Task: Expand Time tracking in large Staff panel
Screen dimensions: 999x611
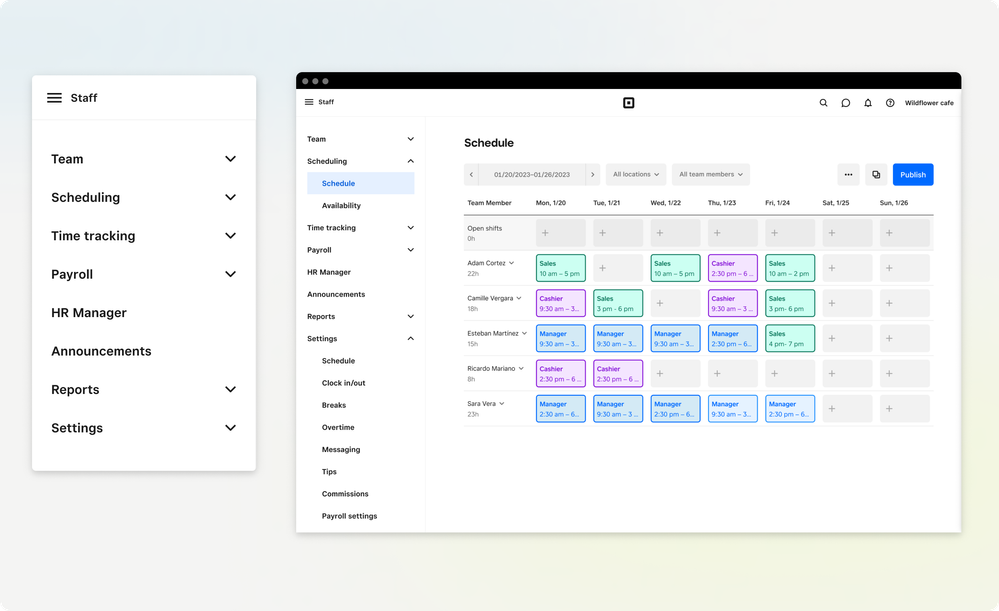Action: (230, 236)
